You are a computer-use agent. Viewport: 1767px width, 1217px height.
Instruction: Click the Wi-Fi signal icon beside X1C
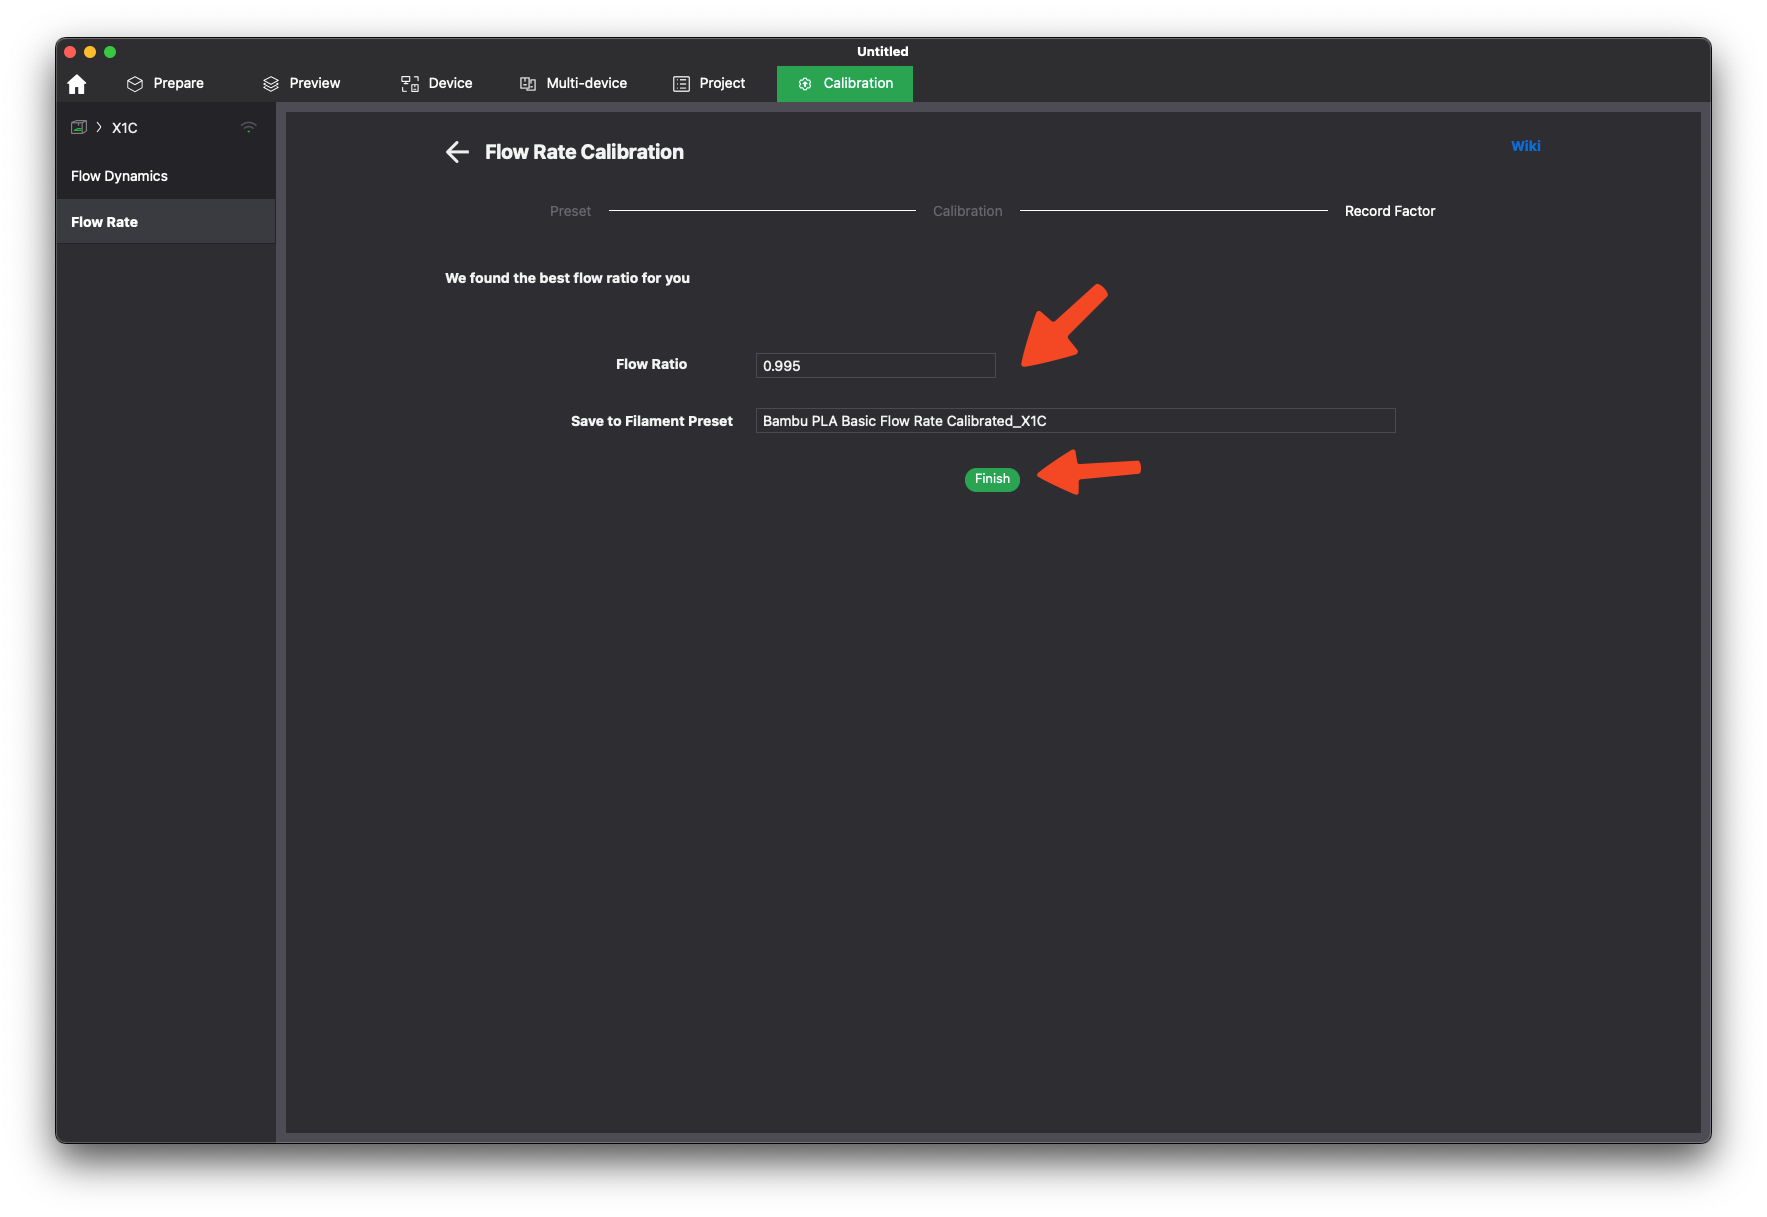point(249,127)
